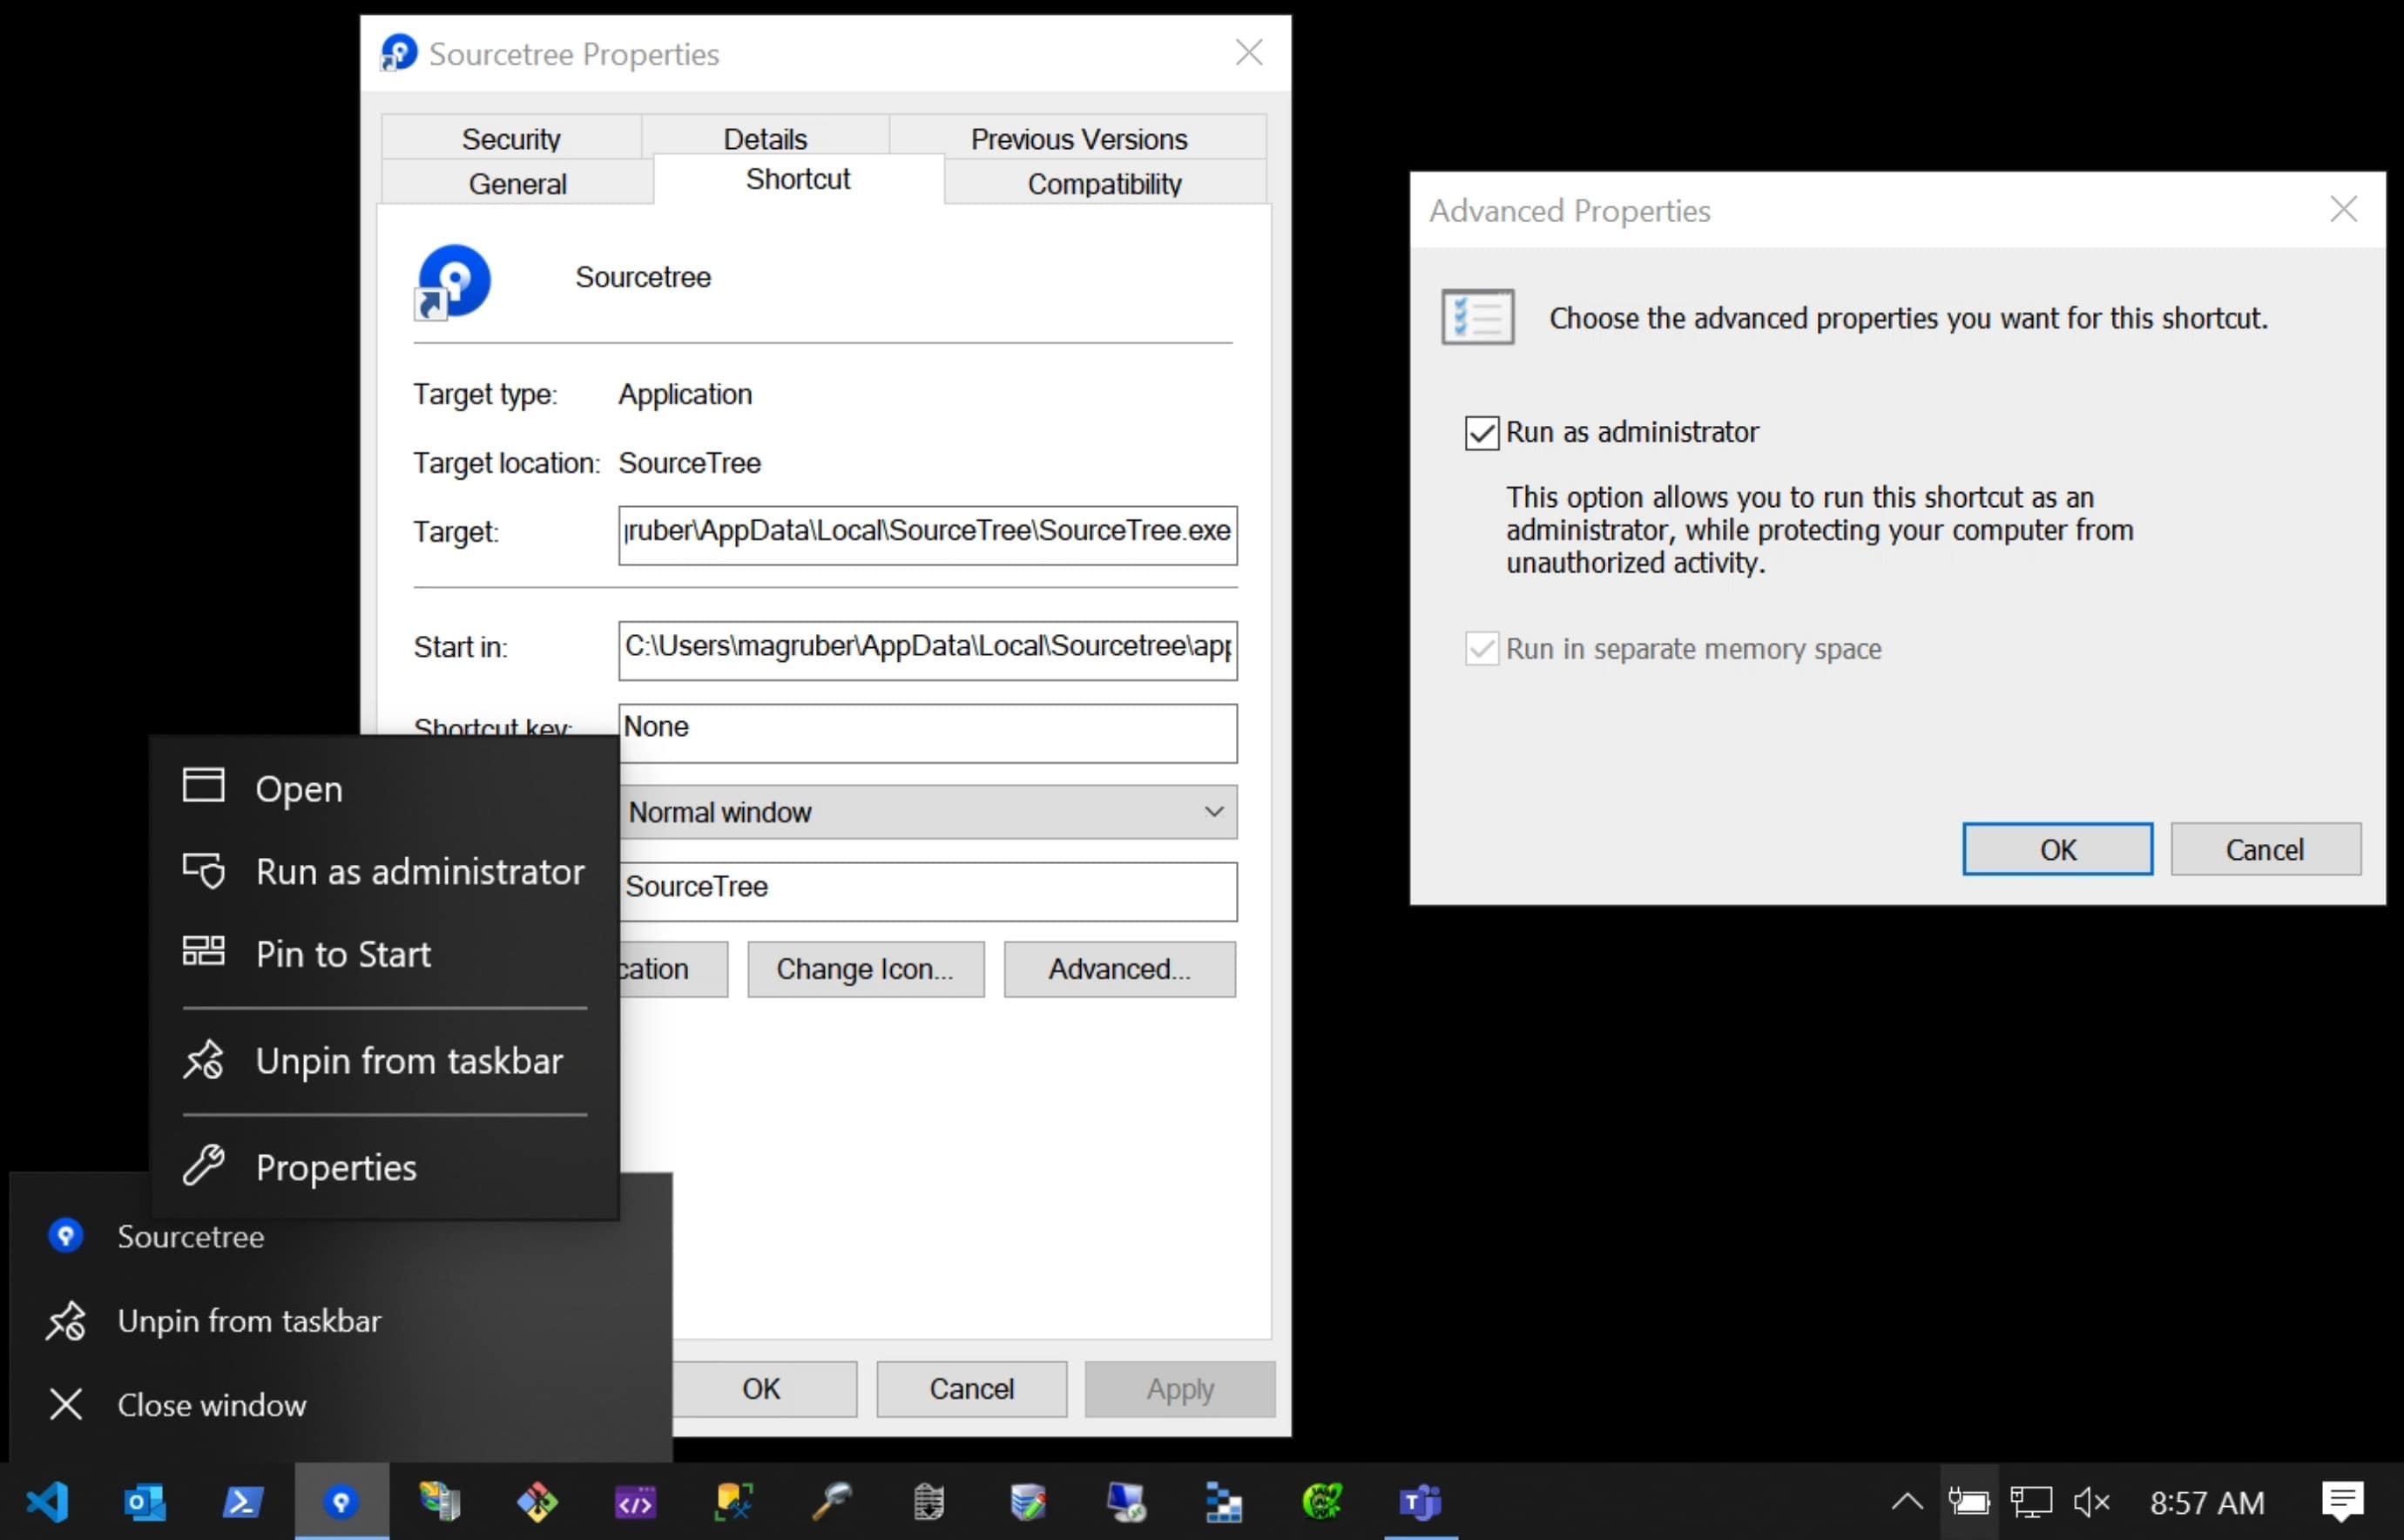This screenshot has width=2404, height=1540.
Task: Click Cancel in Advanced Properties dialog
Action: (2265, 849)
